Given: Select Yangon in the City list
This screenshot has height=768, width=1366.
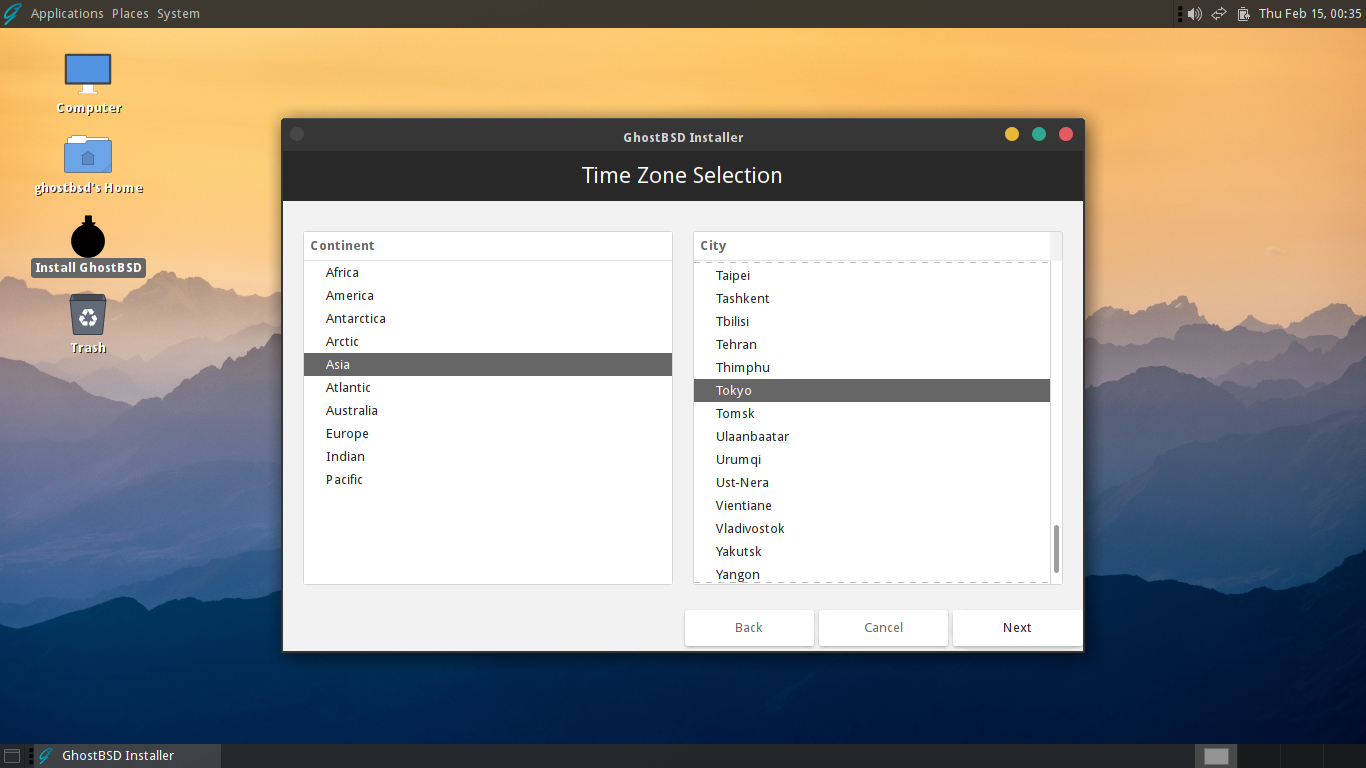Looking at the screenshot, I should [872, 574].
